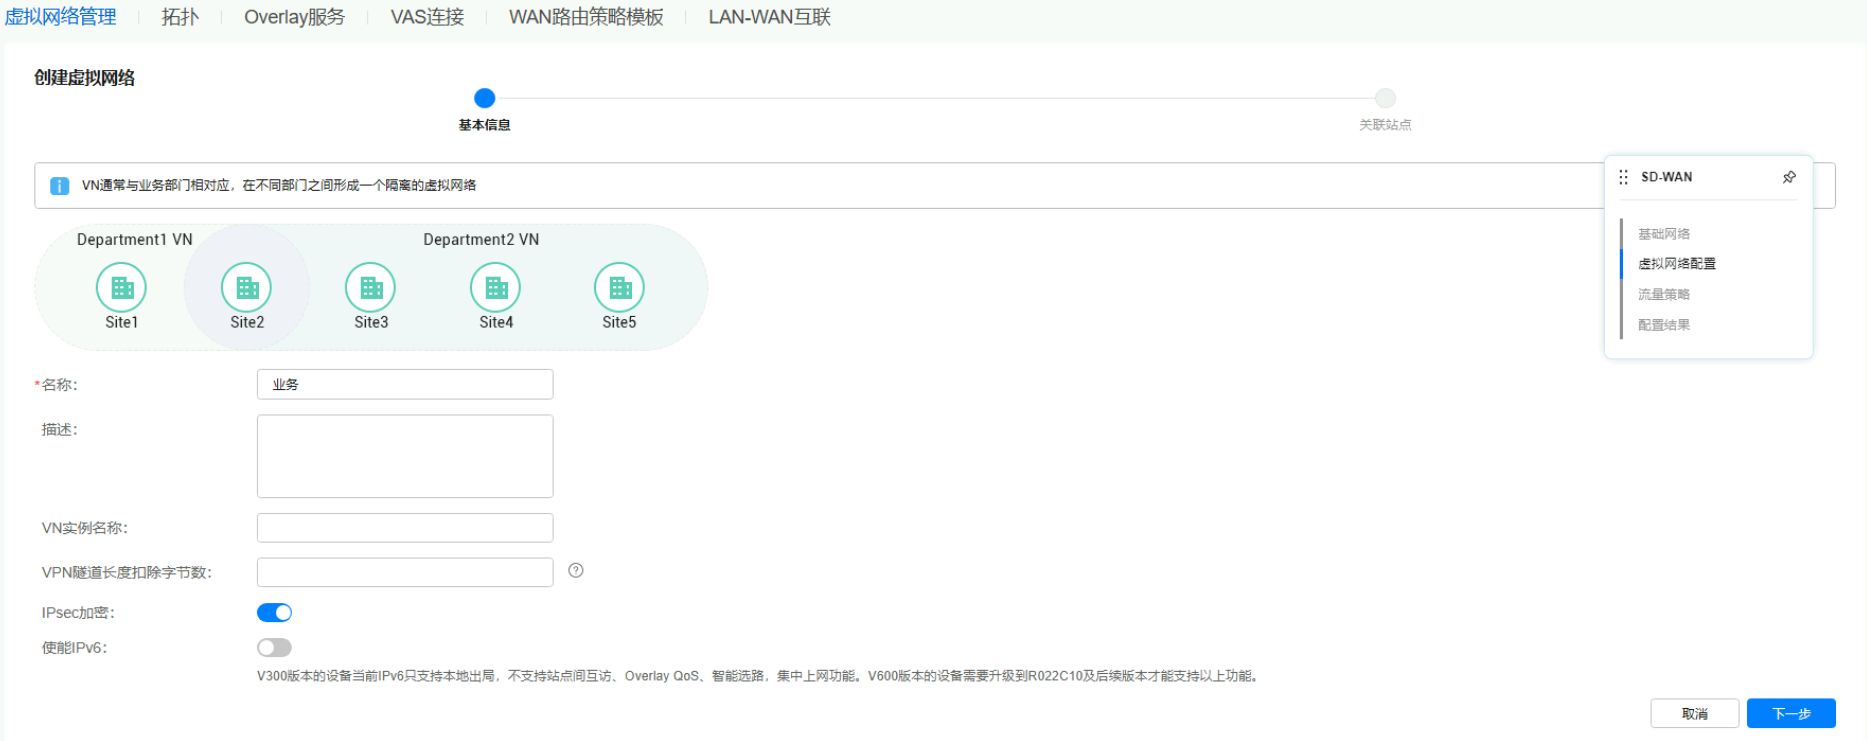Click the SD-WAN panel title

click(x=1666, y=177)
